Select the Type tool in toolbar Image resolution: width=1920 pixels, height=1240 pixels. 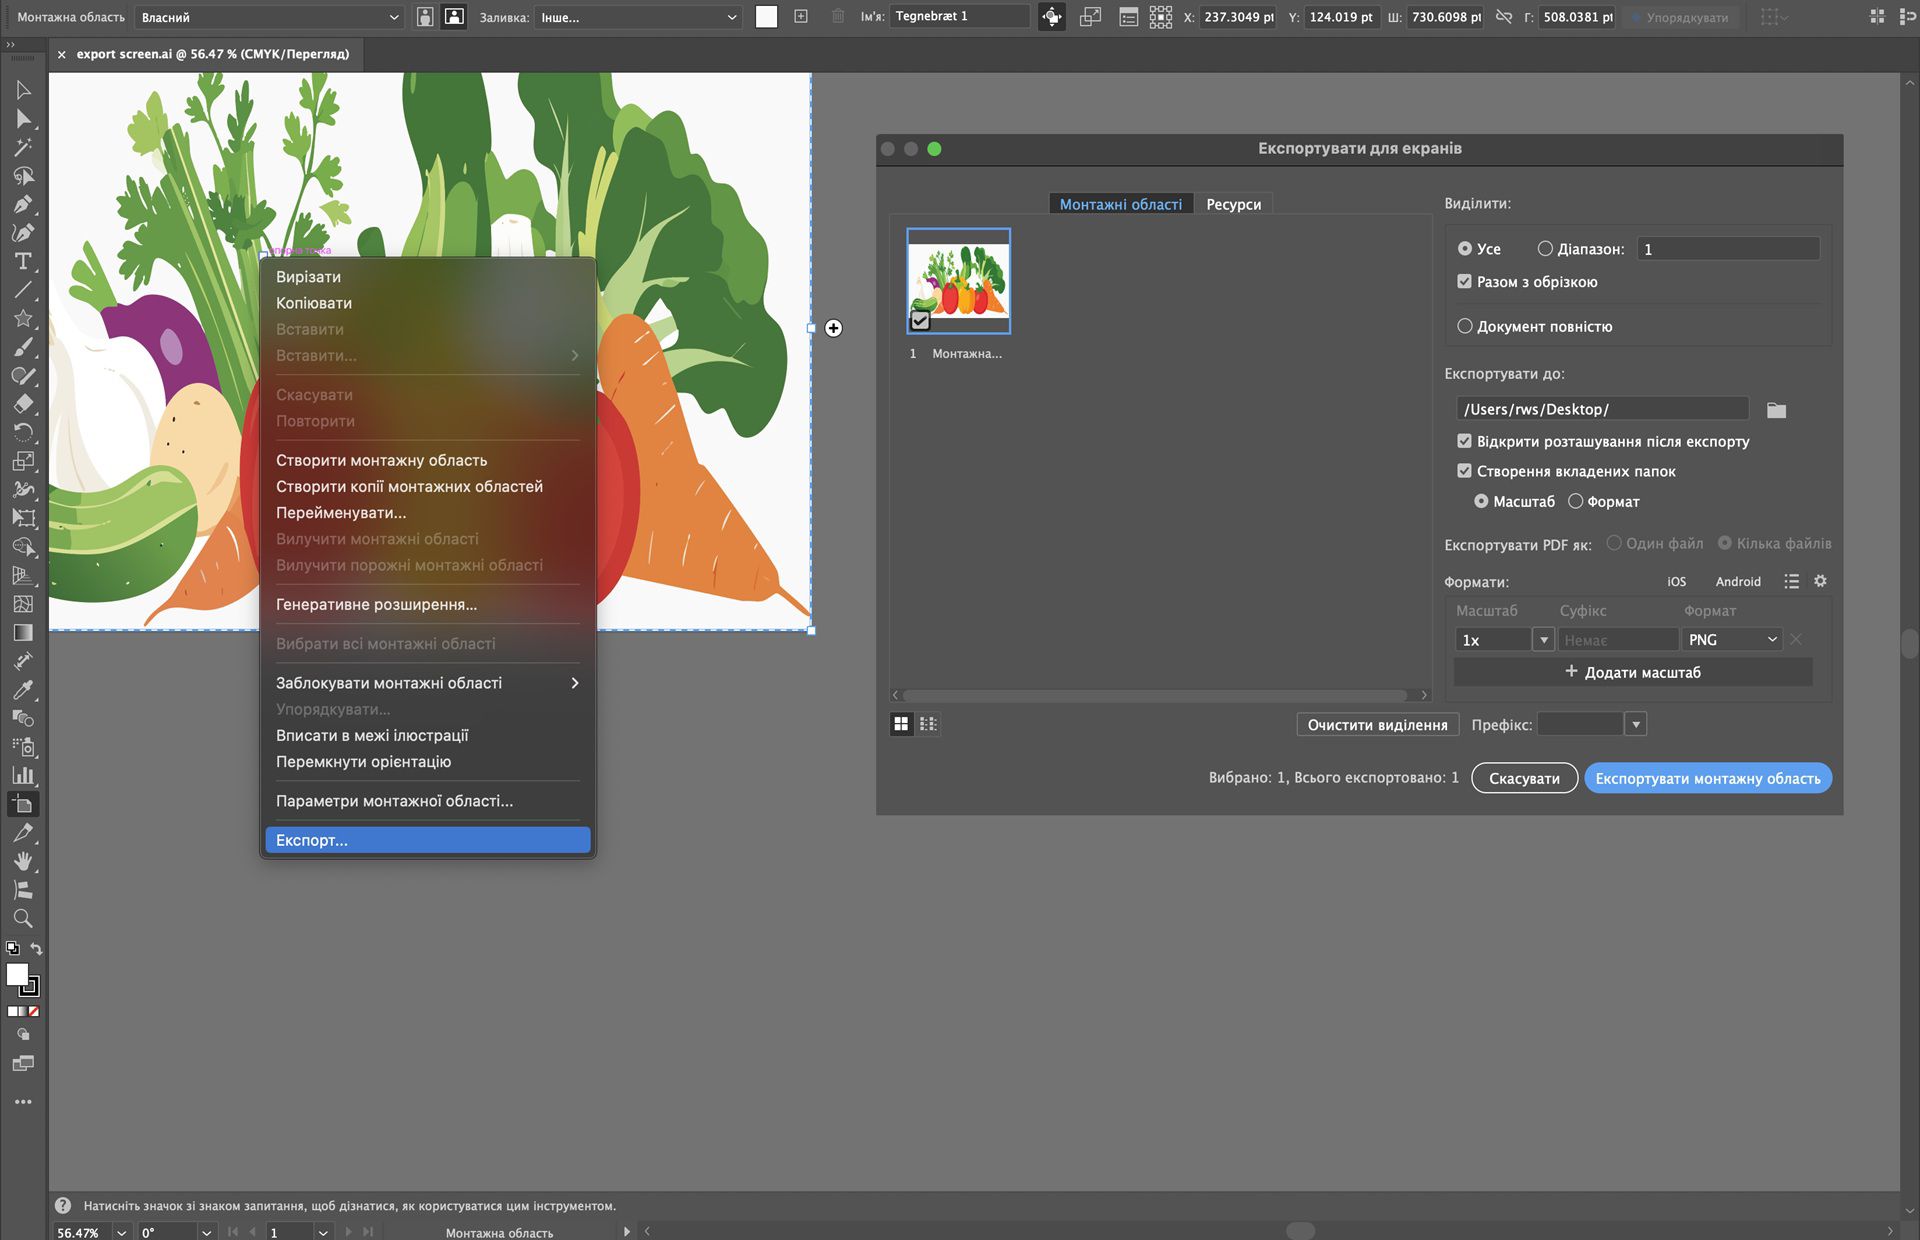[x=23, y=262]
